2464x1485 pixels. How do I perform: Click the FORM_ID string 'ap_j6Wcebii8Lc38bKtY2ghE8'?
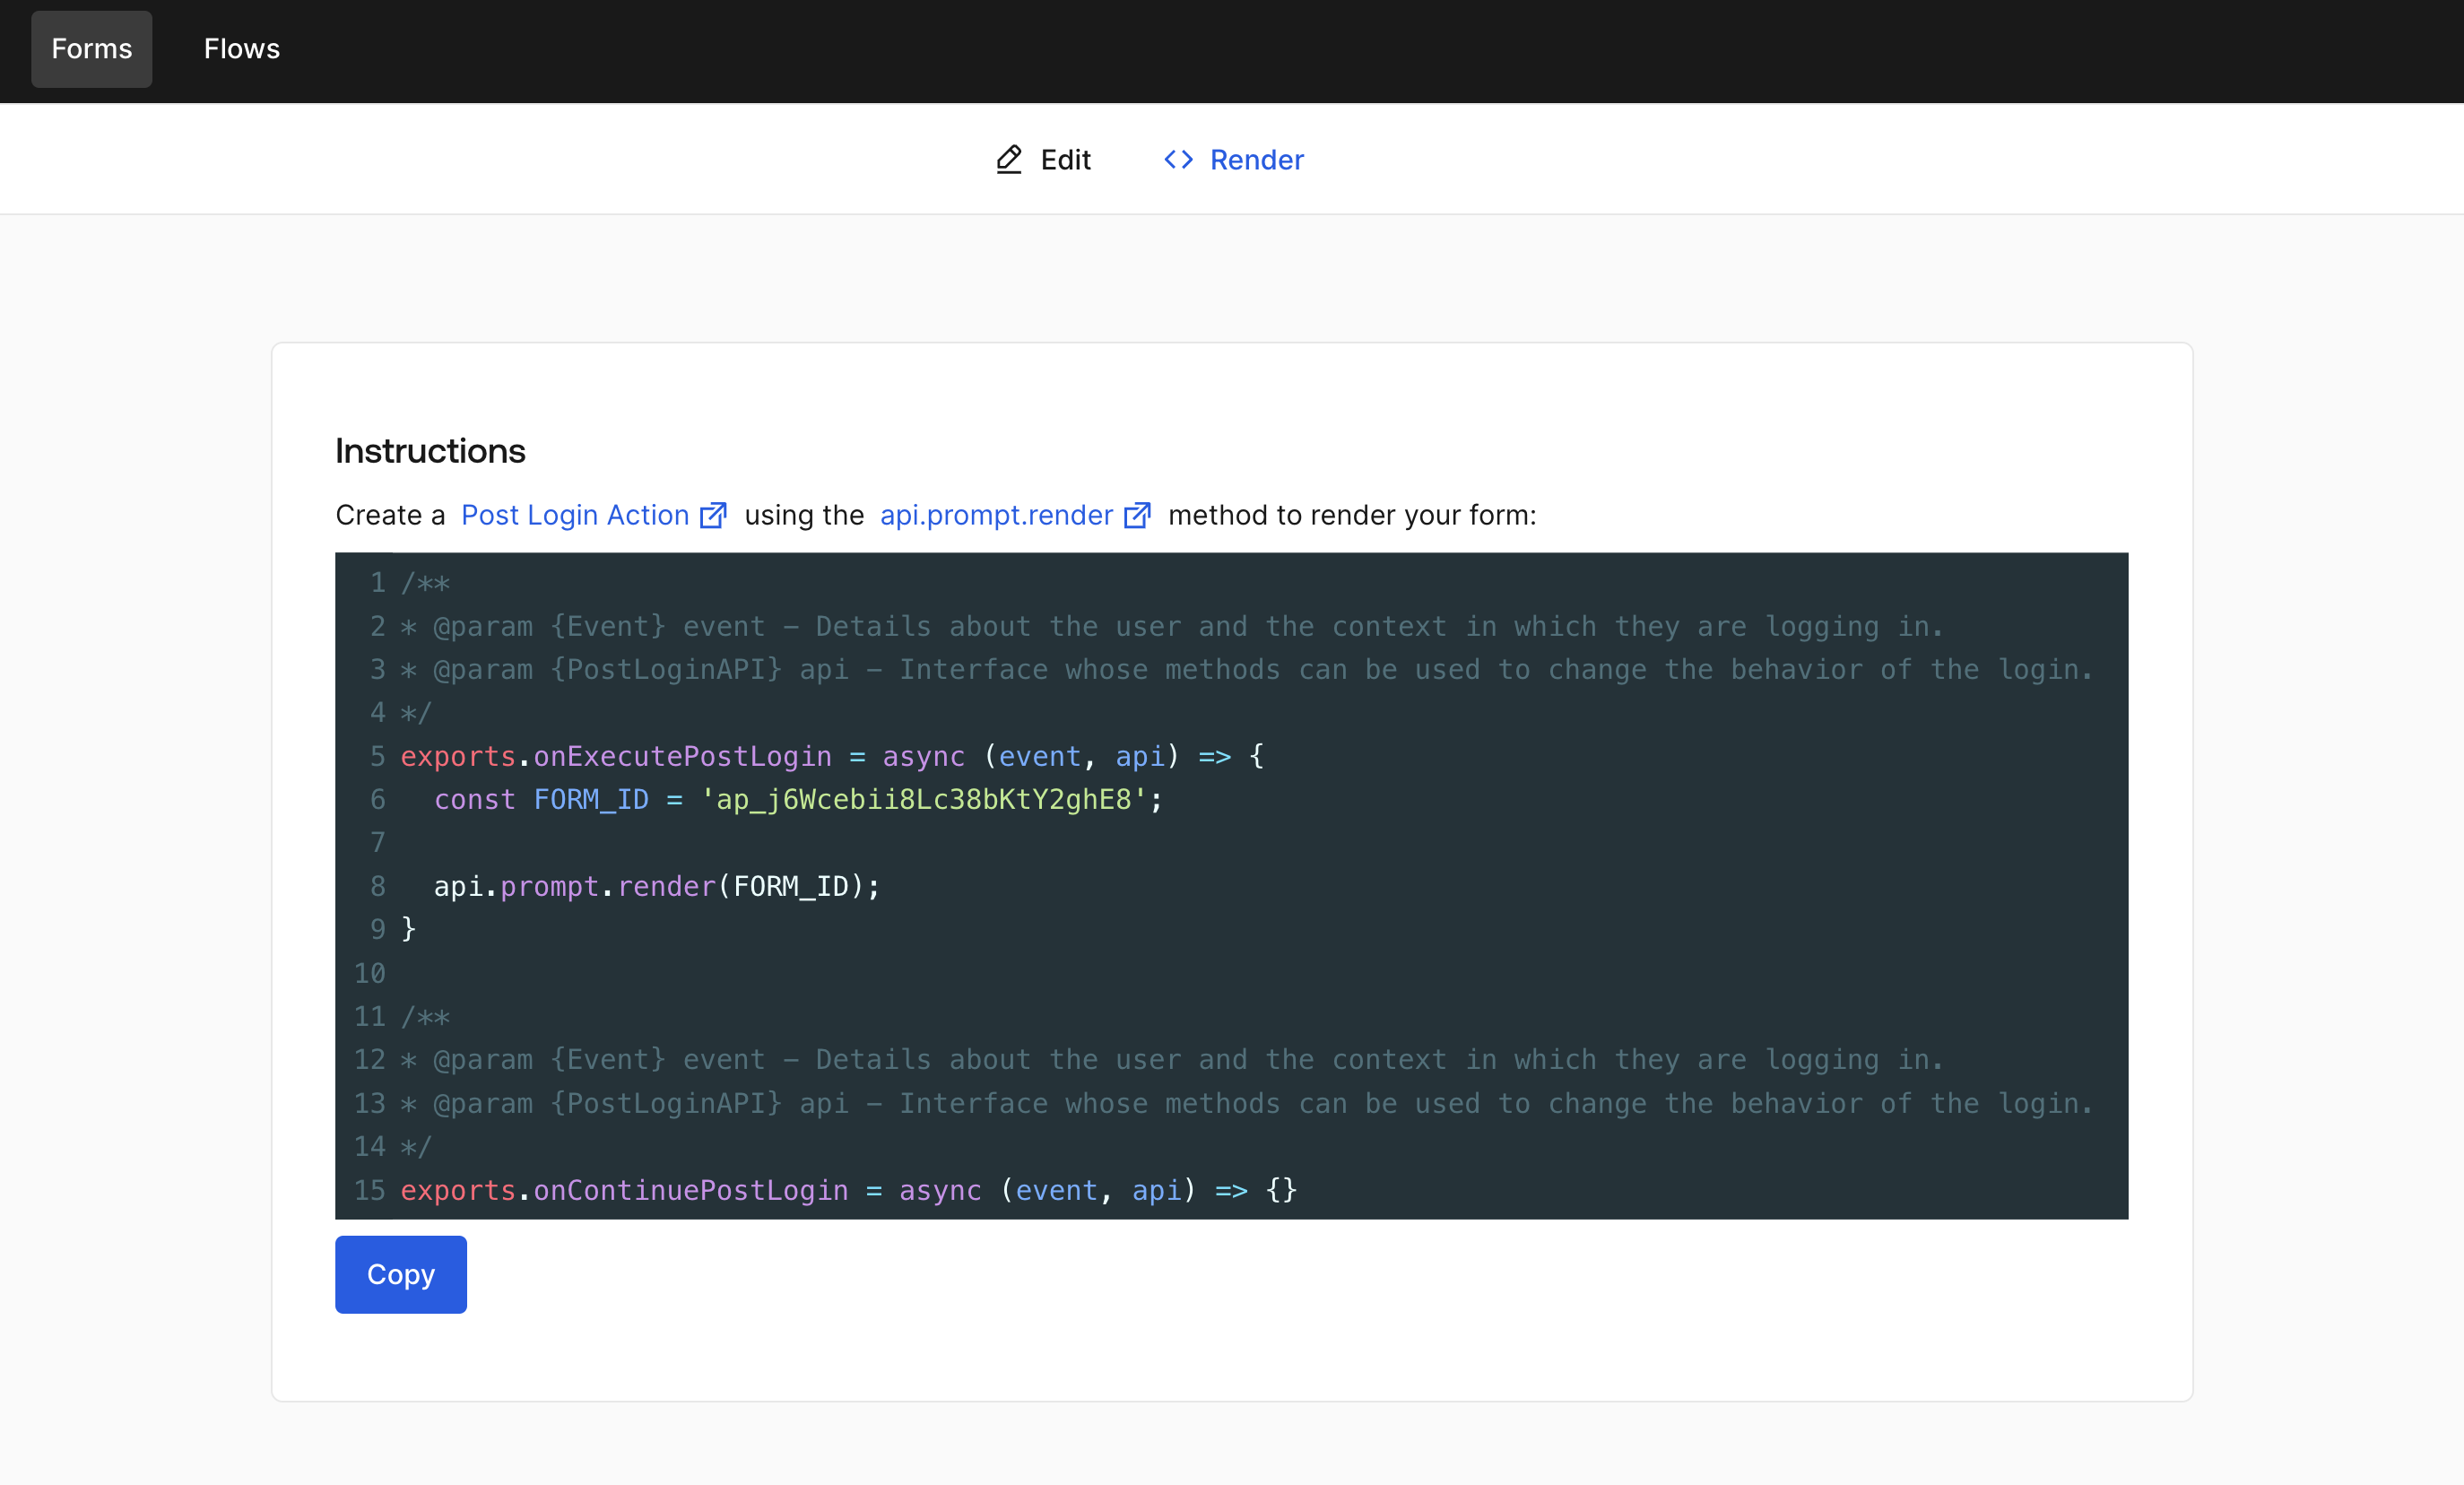924,800
